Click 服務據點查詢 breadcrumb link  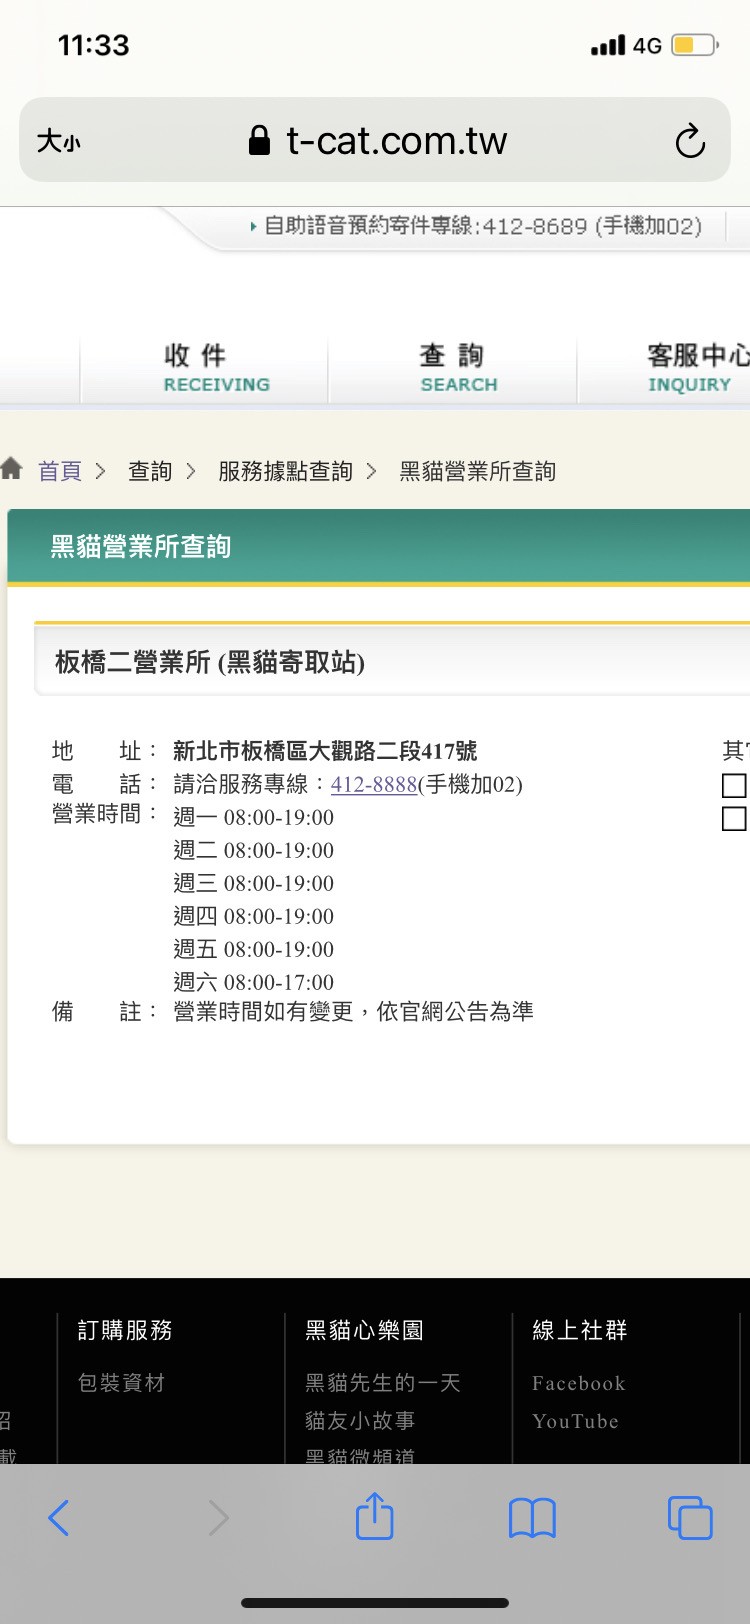[285, 471]
